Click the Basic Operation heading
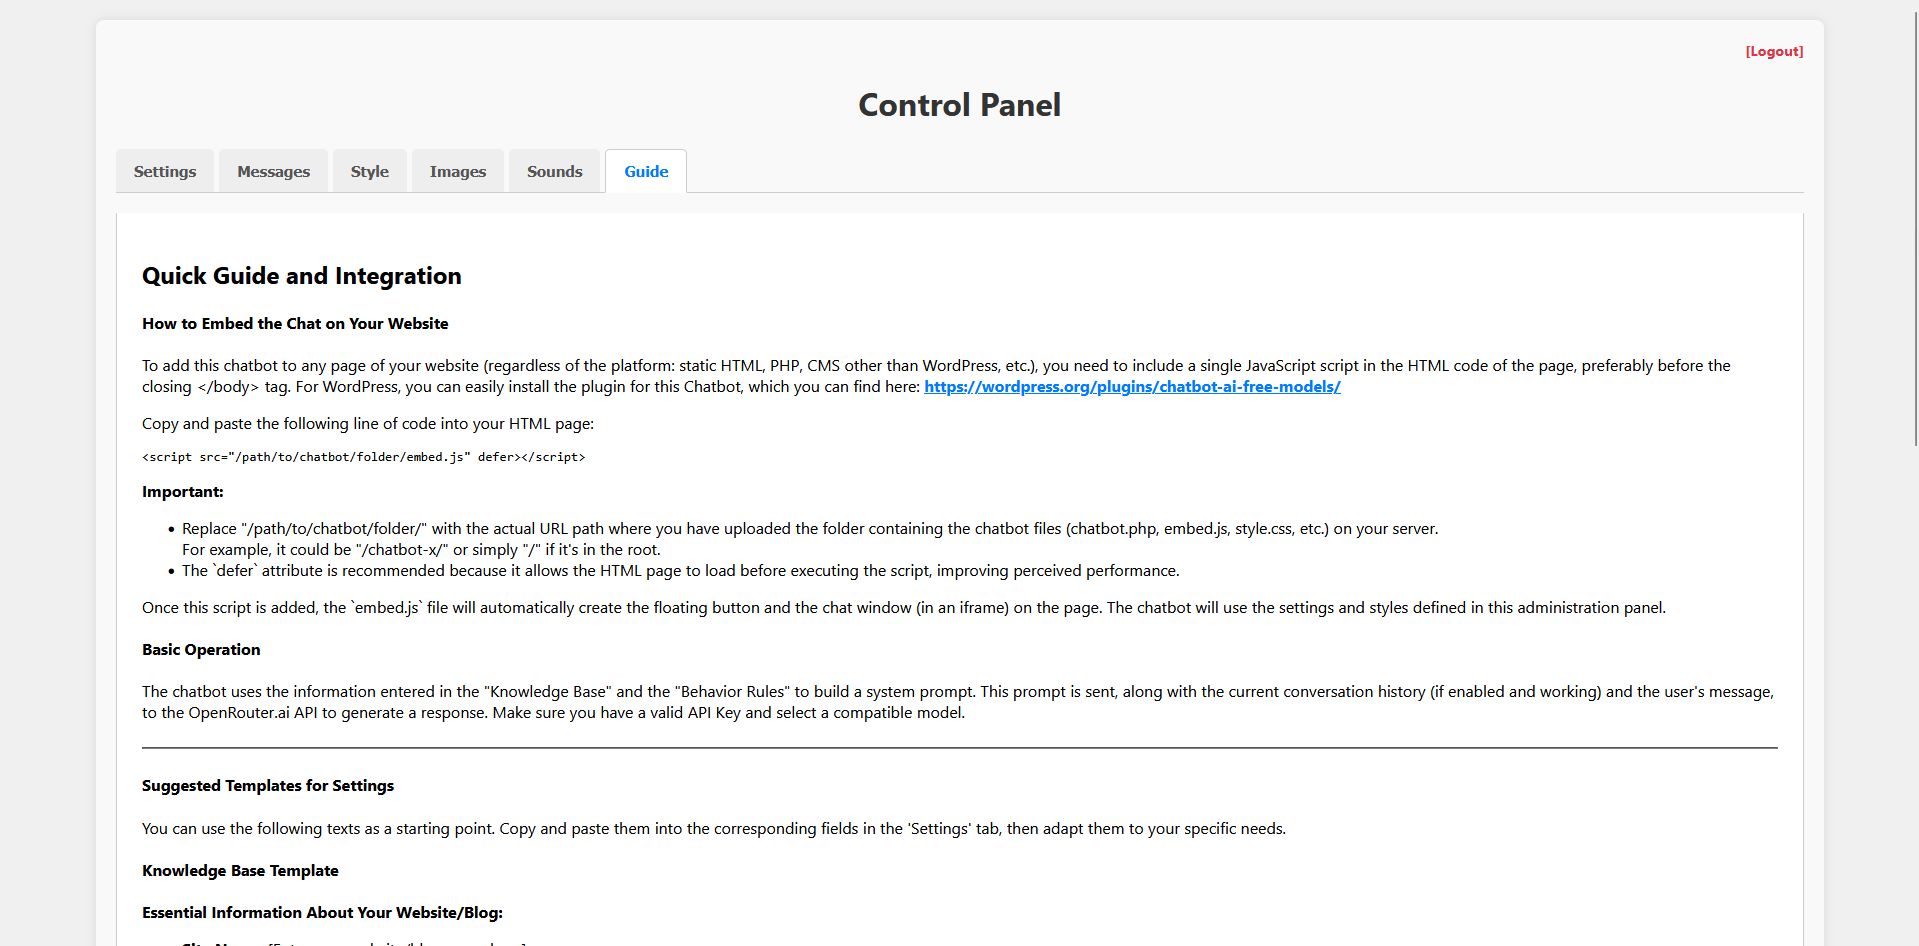Image resolution: width=1919 pixels, height=946 pixels. pyautogui.click(x=201, y=650)
